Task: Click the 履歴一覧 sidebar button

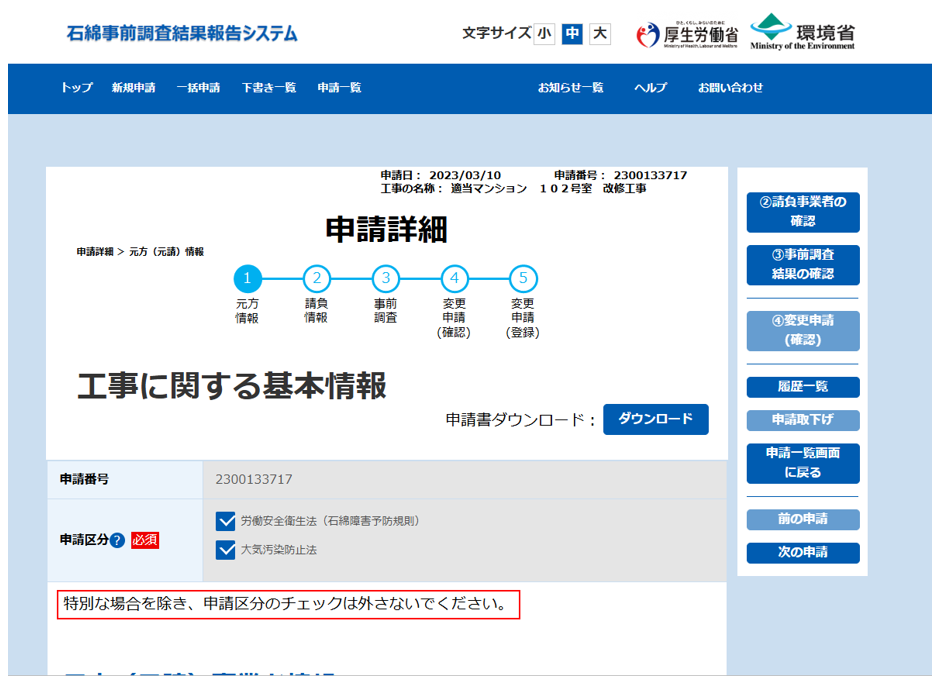Action: (802, 387)
